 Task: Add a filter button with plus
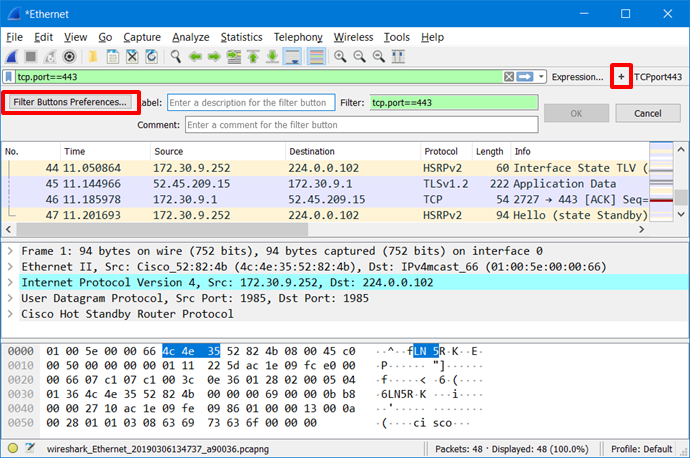[x=621, y=77]
